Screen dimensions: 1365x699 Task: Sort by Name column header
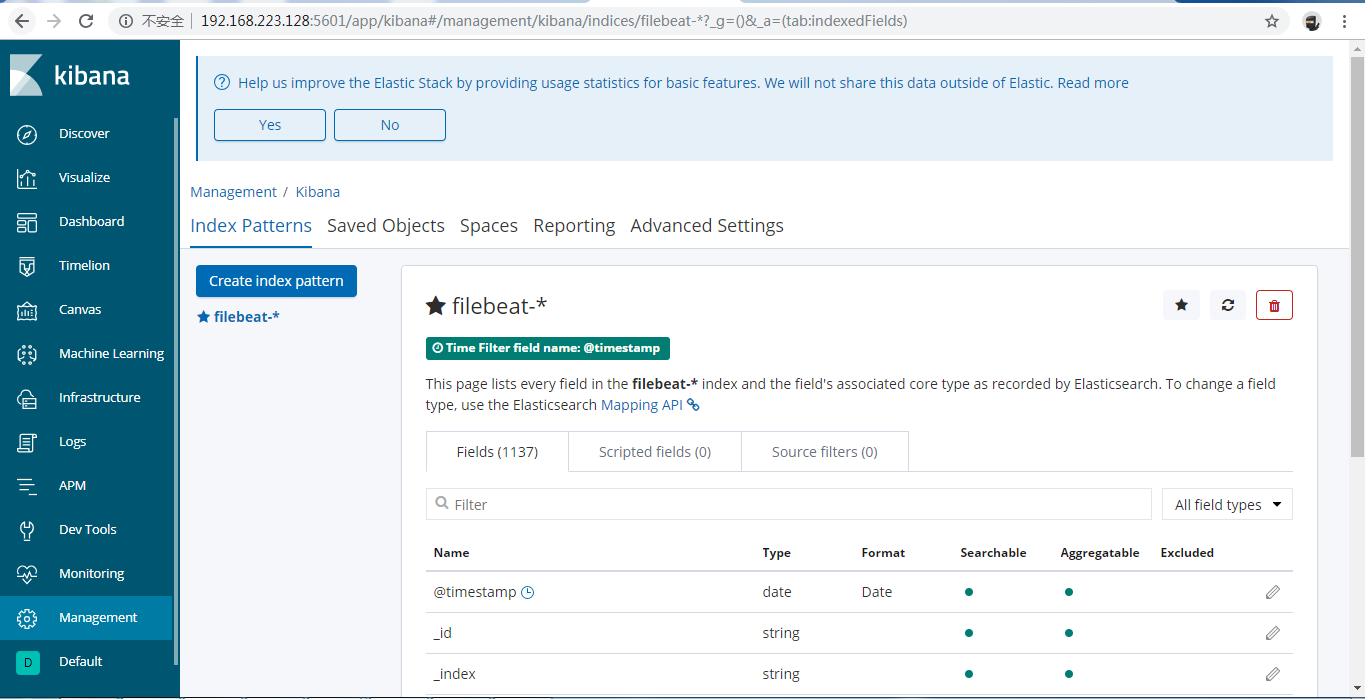click(x=451, y=553)
